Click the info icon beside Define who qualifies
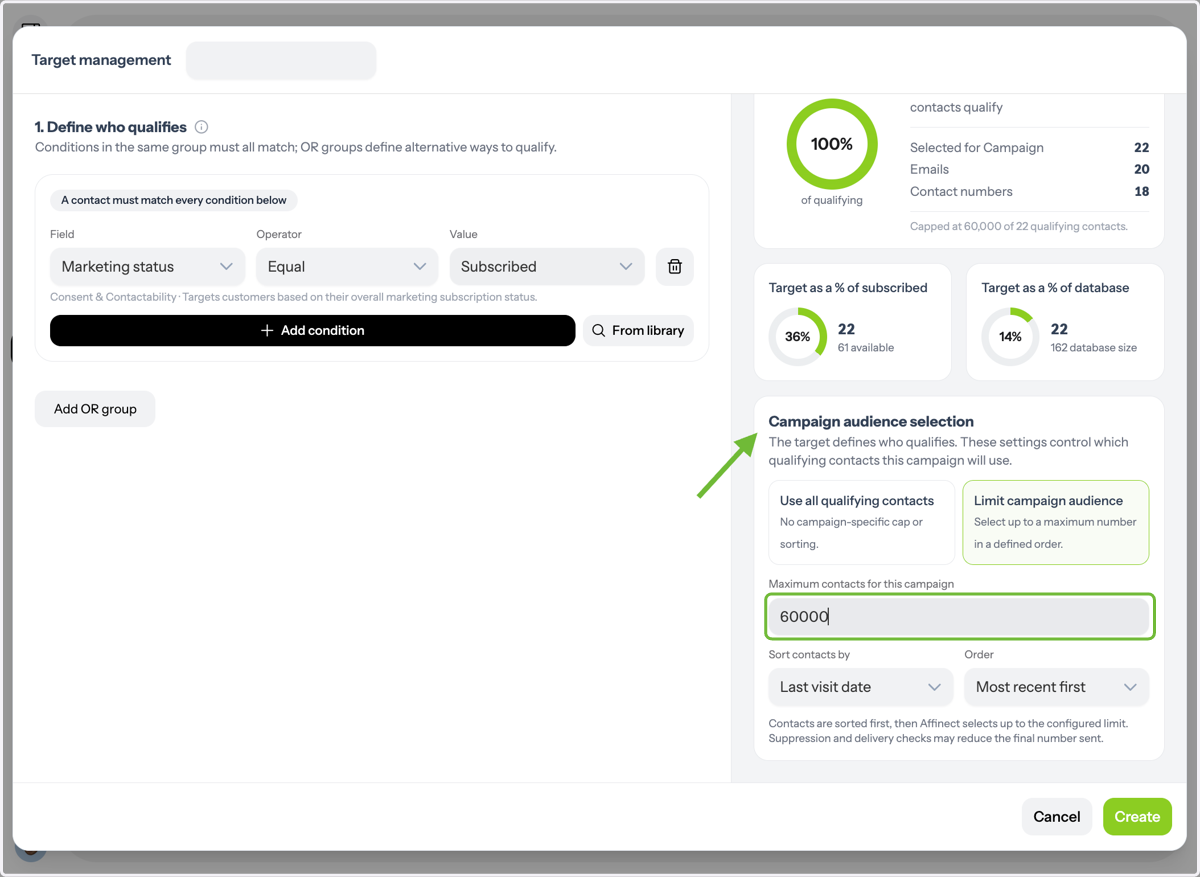 [x=201, y=127]
